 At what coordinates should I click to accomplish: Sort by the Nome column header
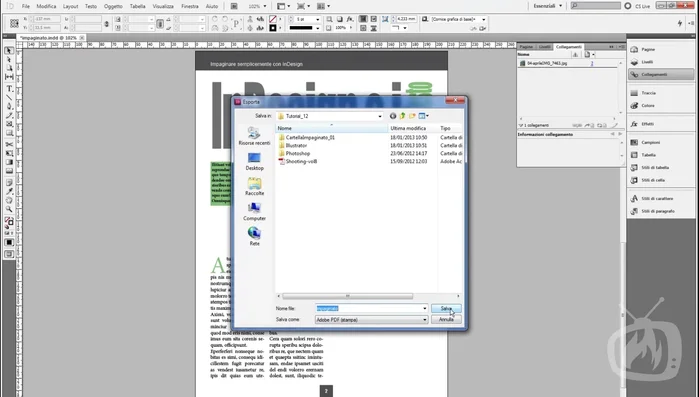coord(331,128)
